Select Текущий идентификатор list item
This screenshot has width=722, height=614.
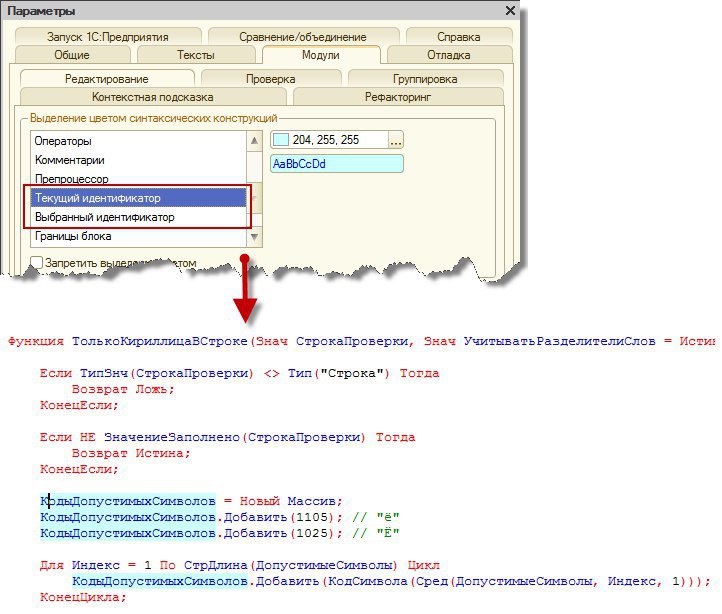(x=139, y=198)
